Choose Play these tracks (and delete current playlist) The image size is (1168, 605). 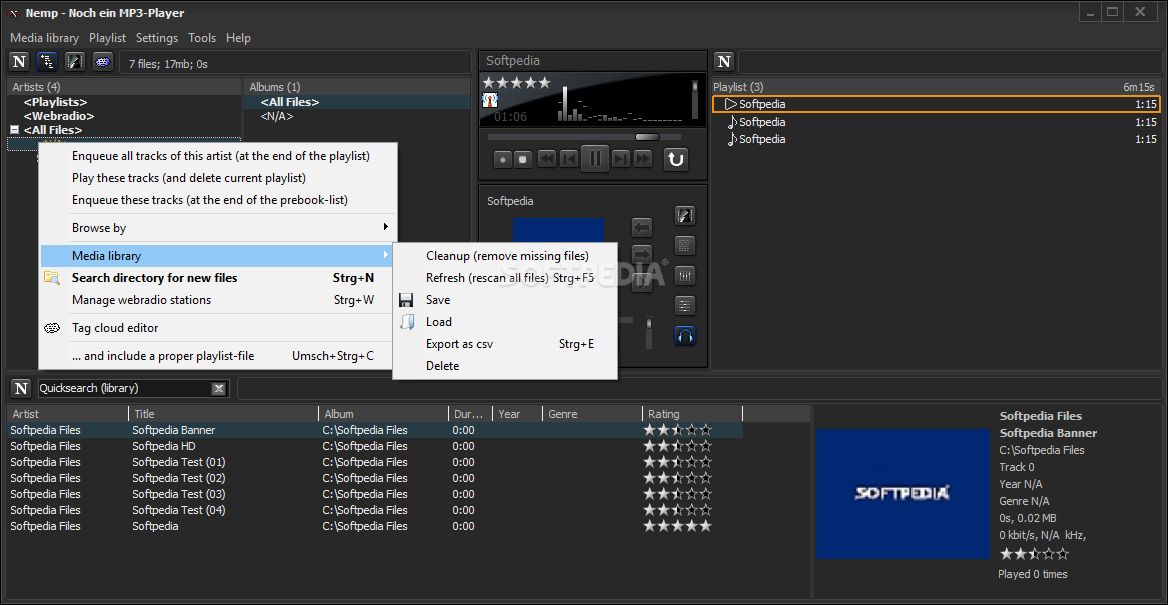pos(218,178)
